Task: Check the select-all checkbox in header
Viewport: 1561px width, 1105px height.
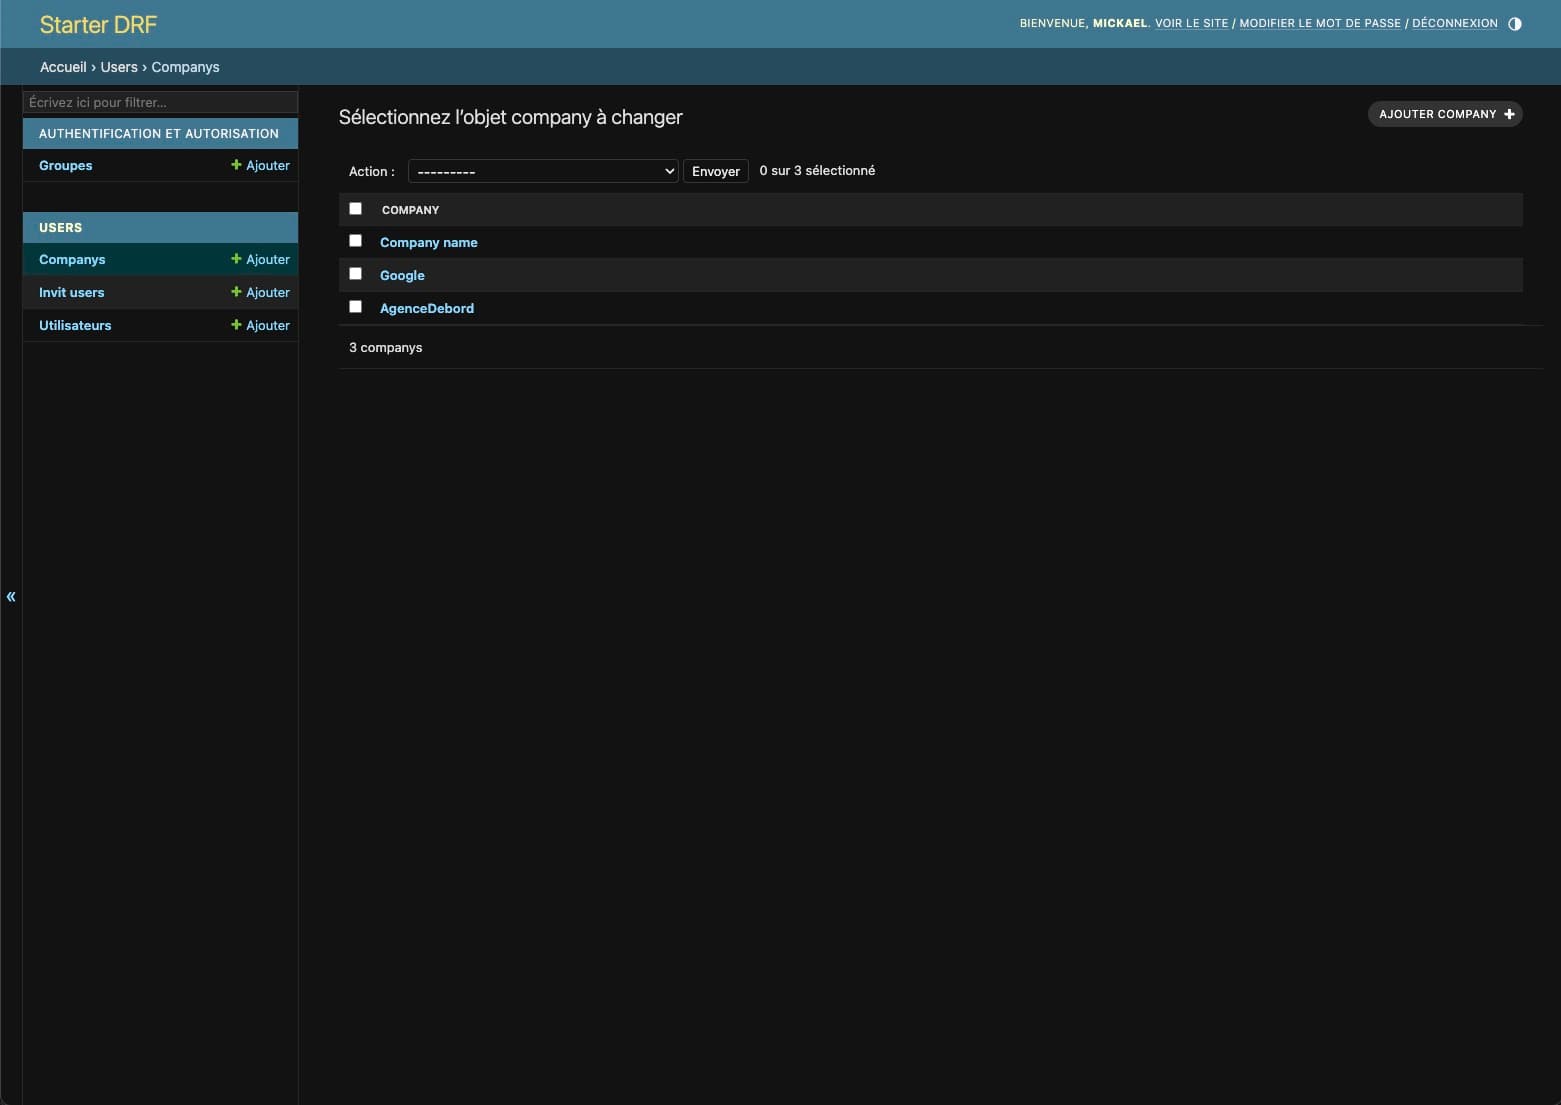Action: tap(355, 209)
